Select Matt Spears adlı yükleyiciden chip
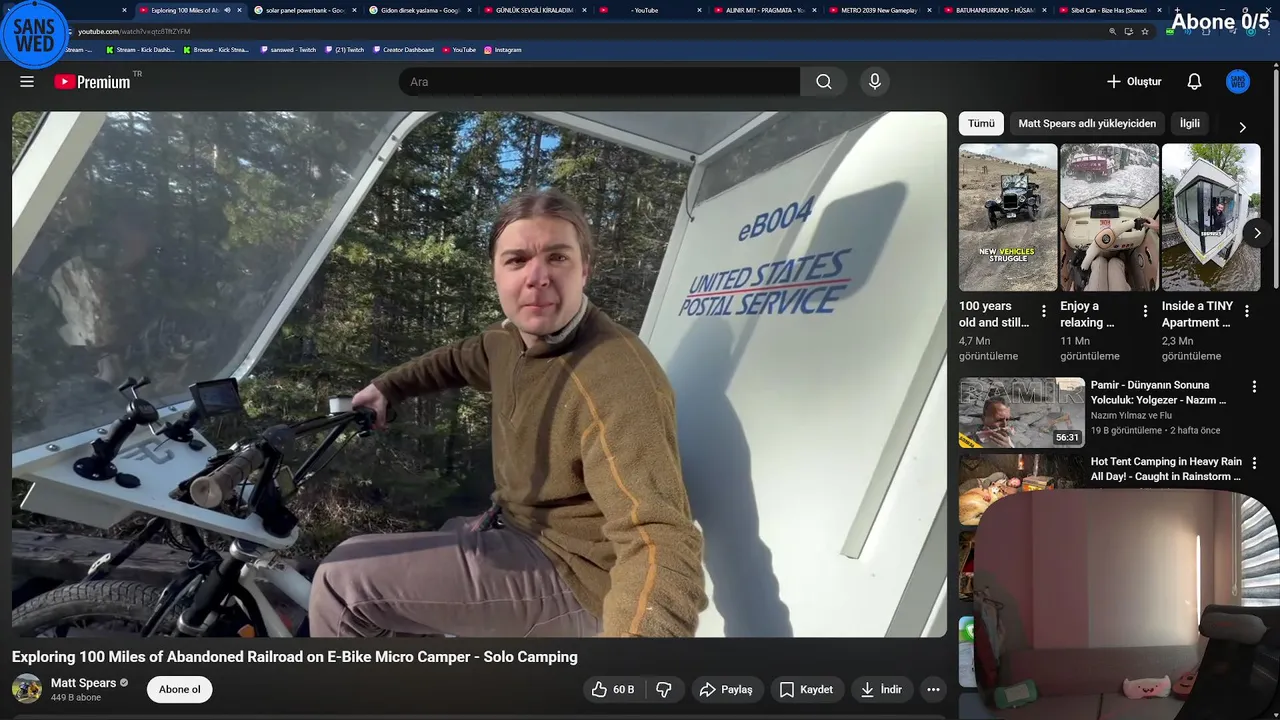Viewport: 1280px width, 720px height. click(x=1087, y=124)
